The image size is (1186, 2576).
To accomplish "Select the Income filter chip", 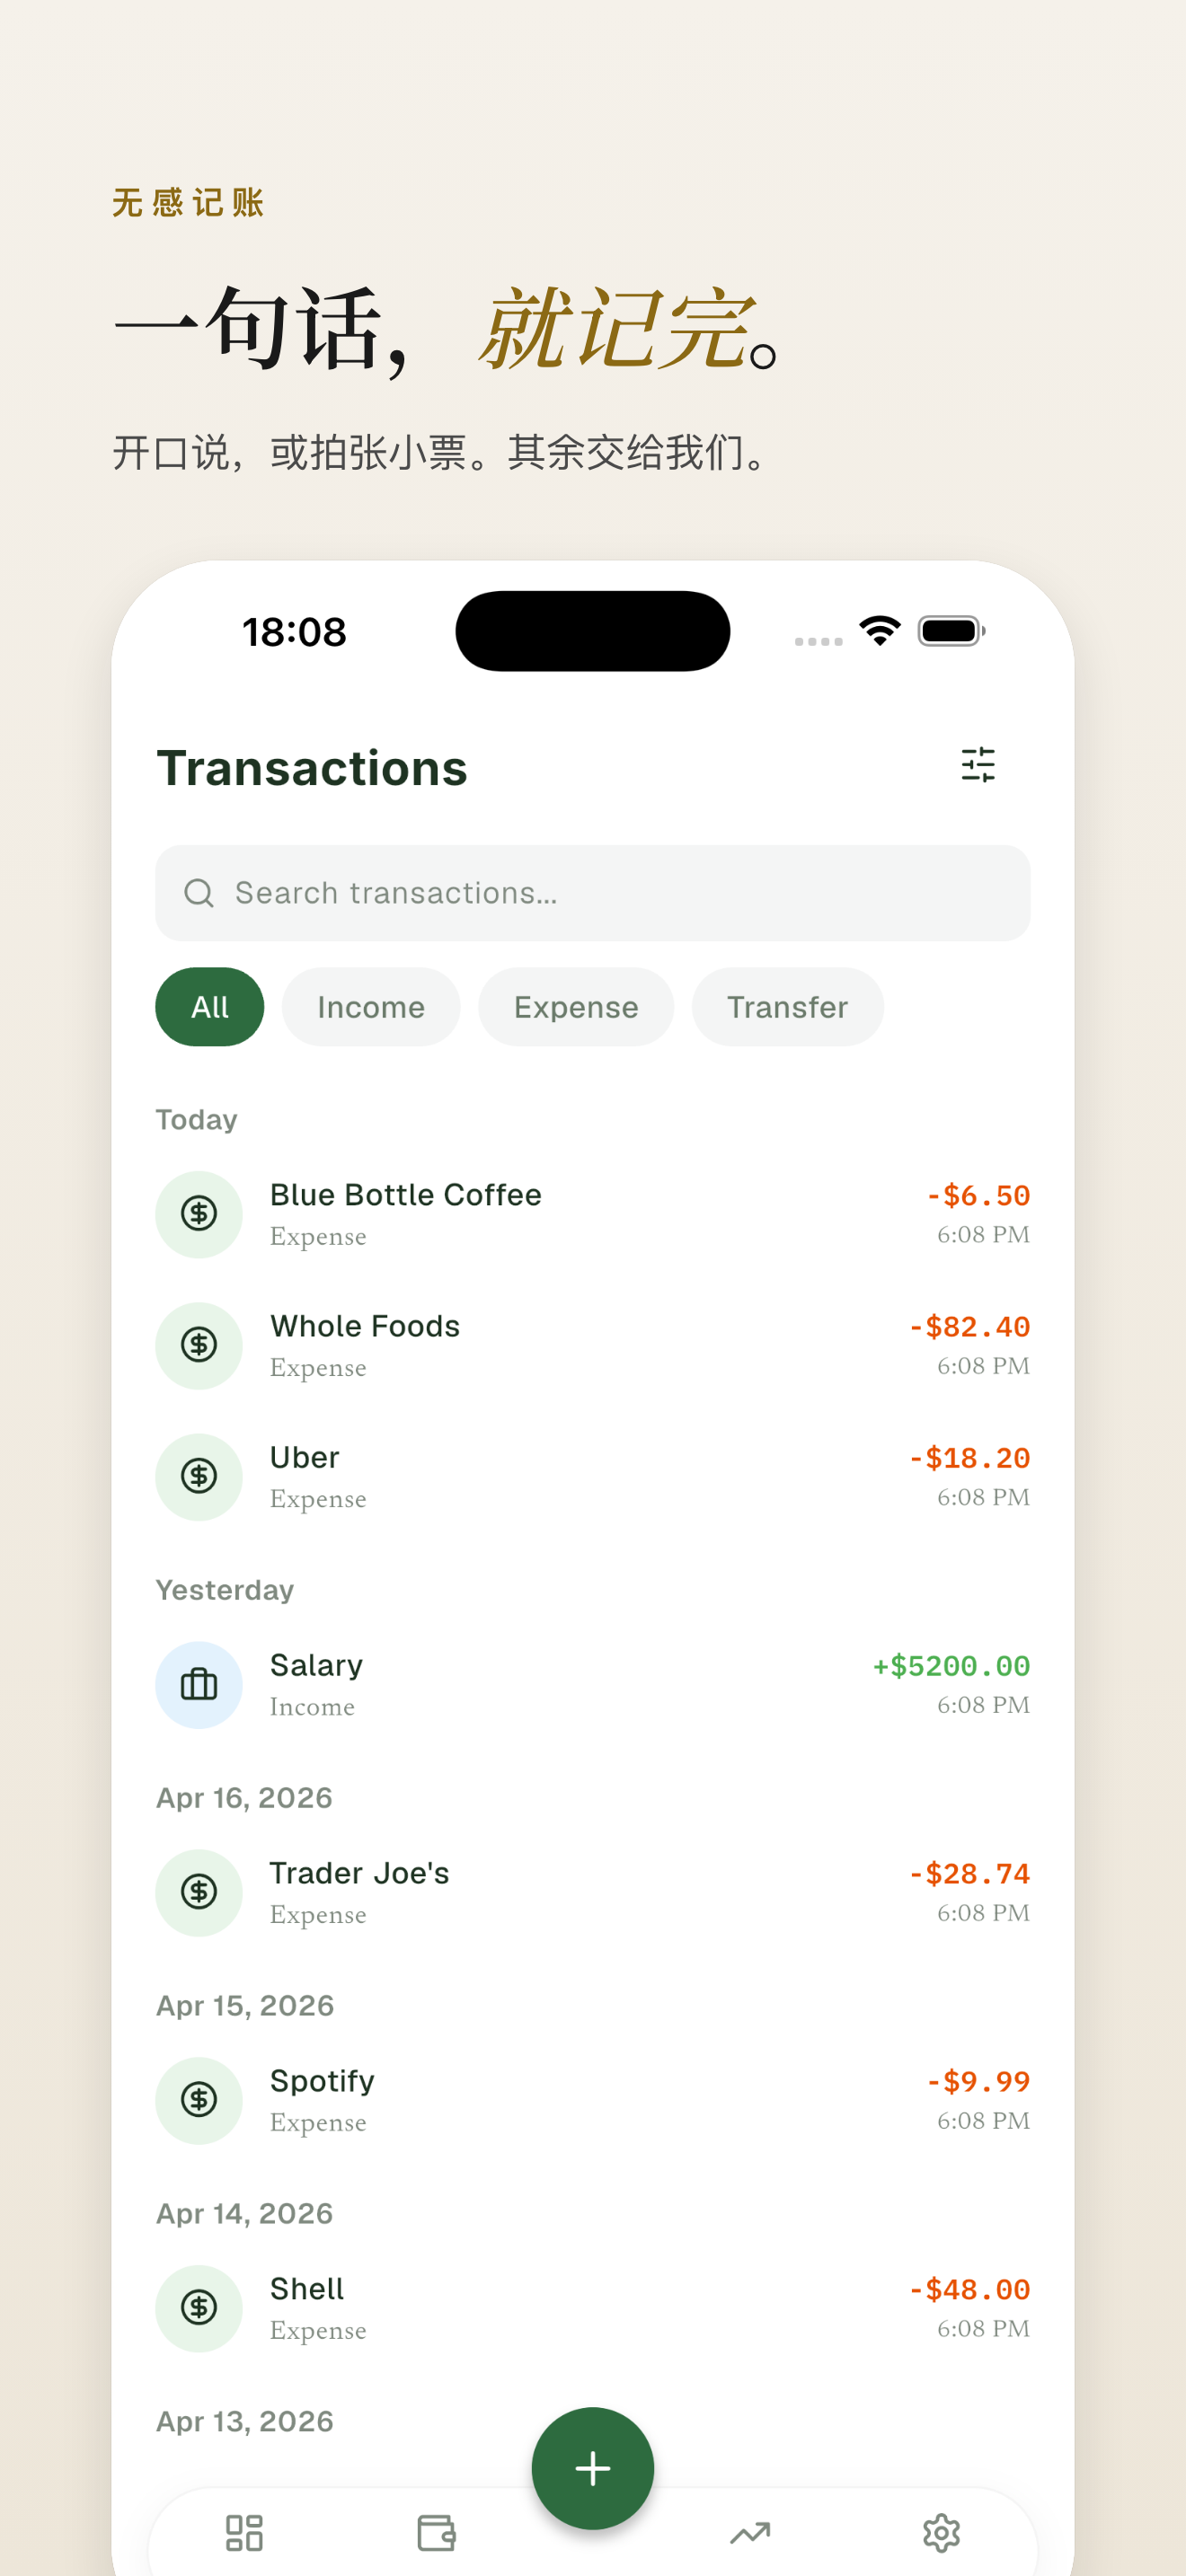I will coord(371,1007).
